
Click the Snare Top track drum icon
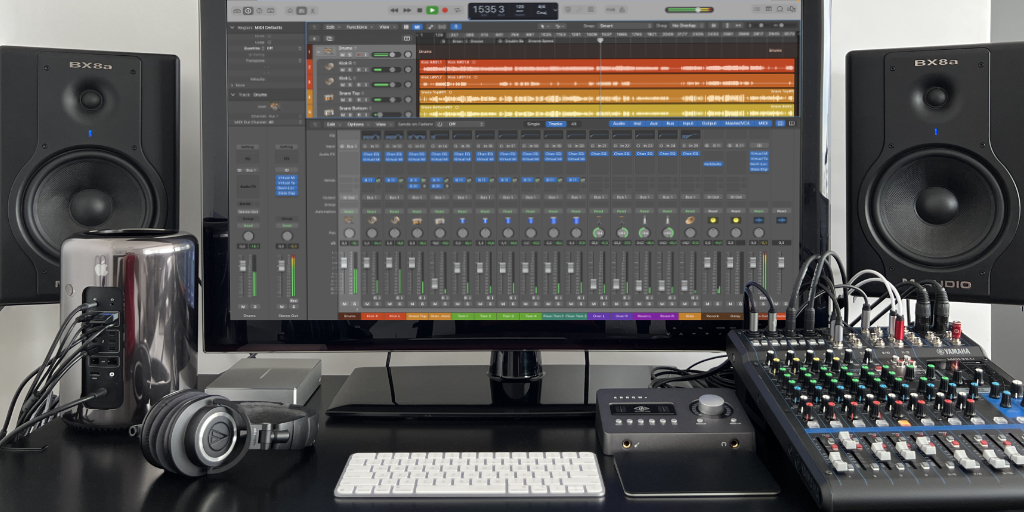(329, 99)
